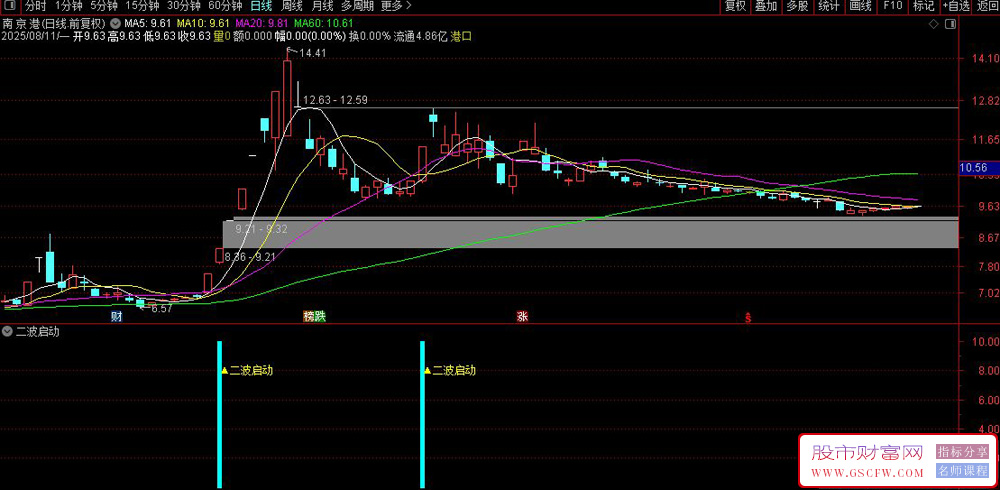The width and height of the screenshot is (1000, 490).
Task: Click the 8.36 - 9.21 gap label
Action: pos(249,256)
